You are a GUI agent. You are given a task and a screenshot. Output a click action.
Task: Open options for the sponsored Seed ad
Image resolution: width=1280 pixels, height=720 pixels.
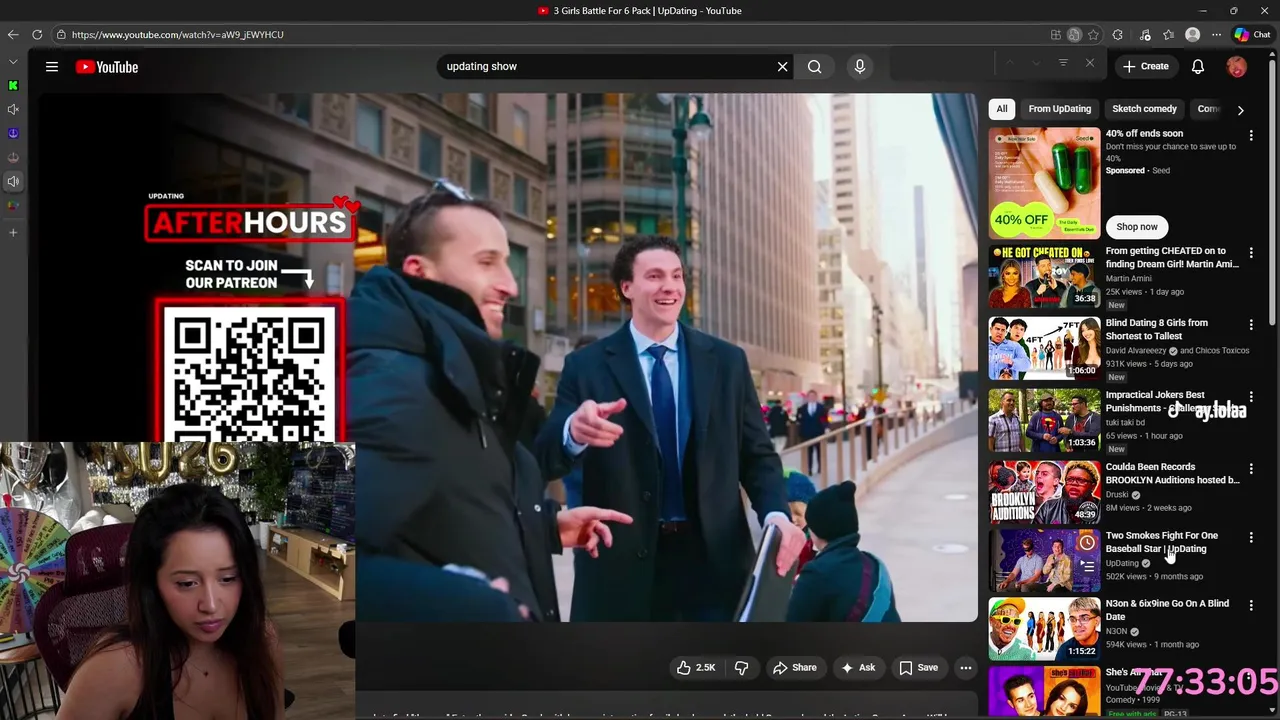point(1251,135)
